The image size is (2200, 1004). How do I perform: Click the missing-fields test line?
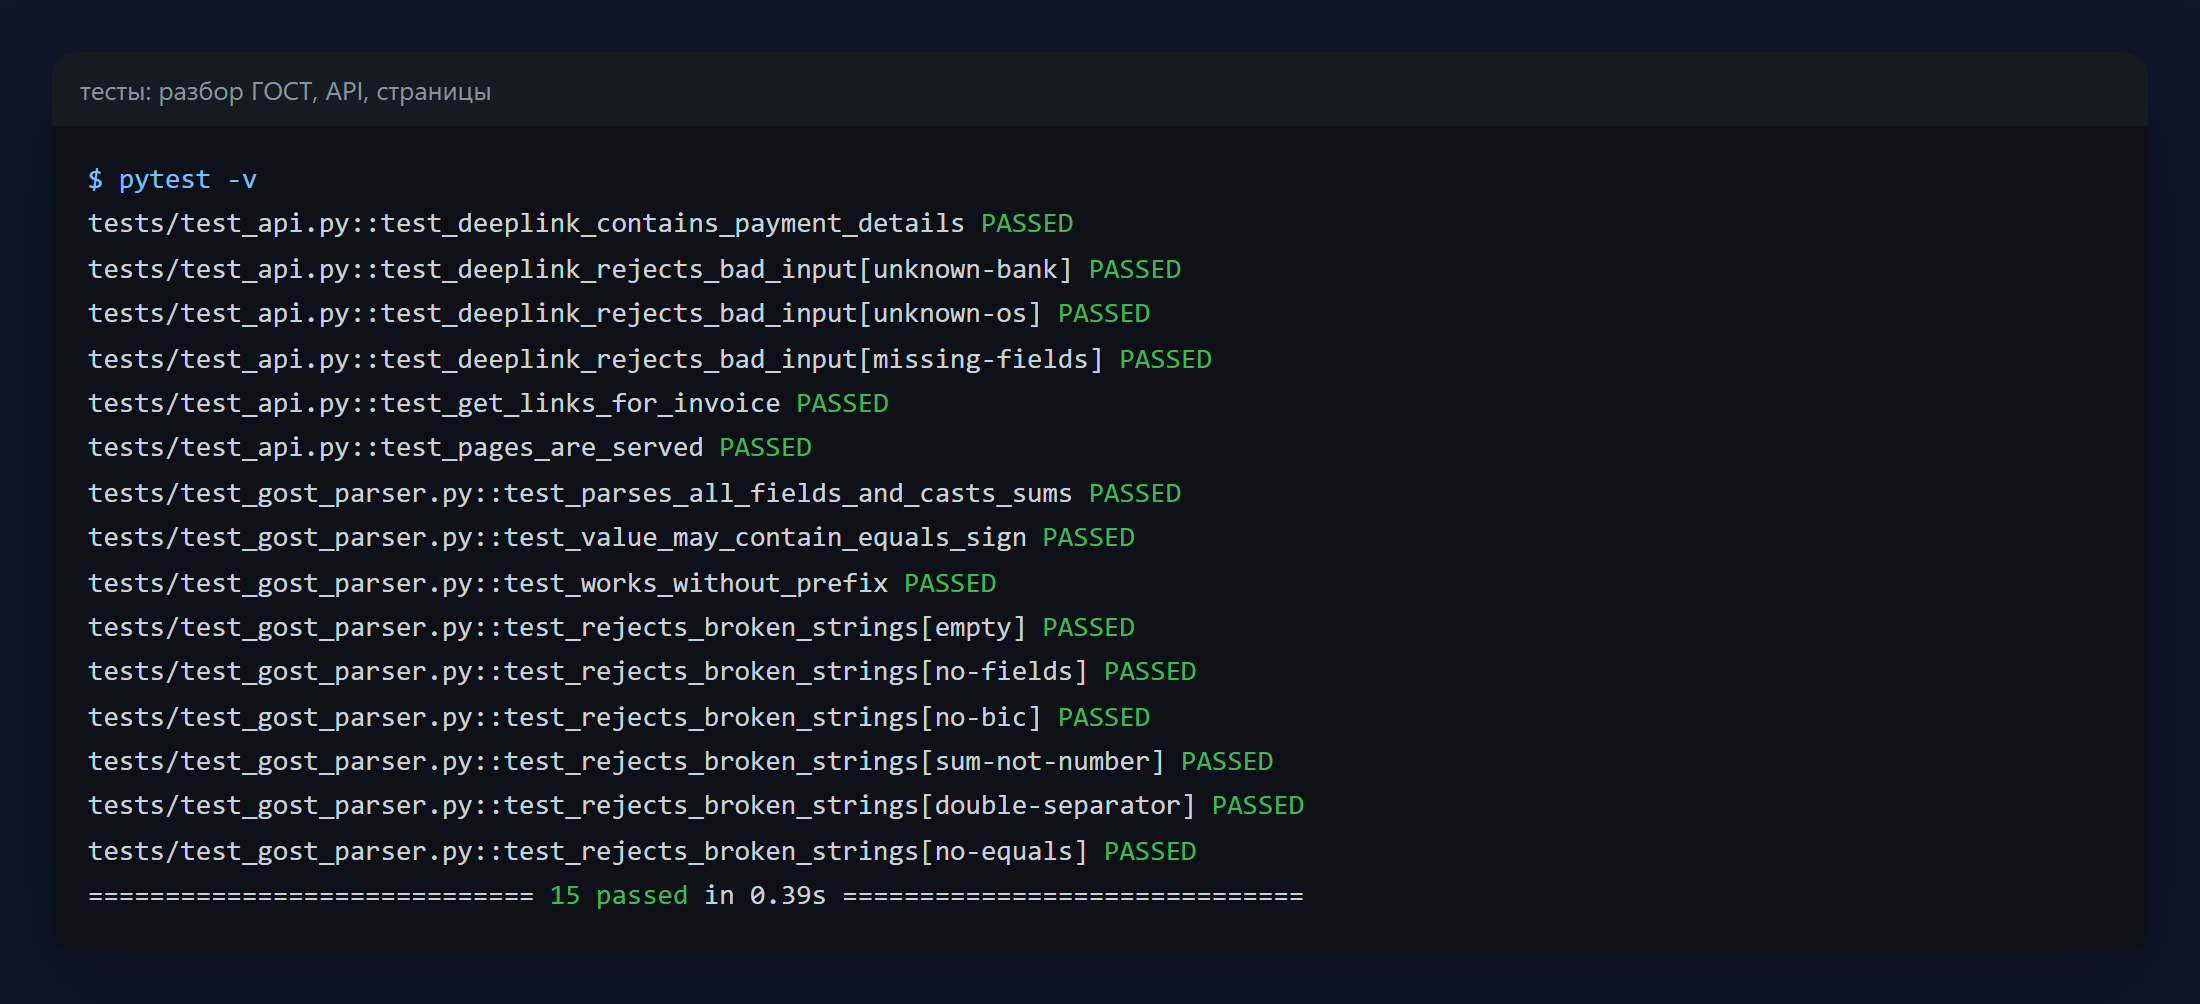tap(650, 359)
